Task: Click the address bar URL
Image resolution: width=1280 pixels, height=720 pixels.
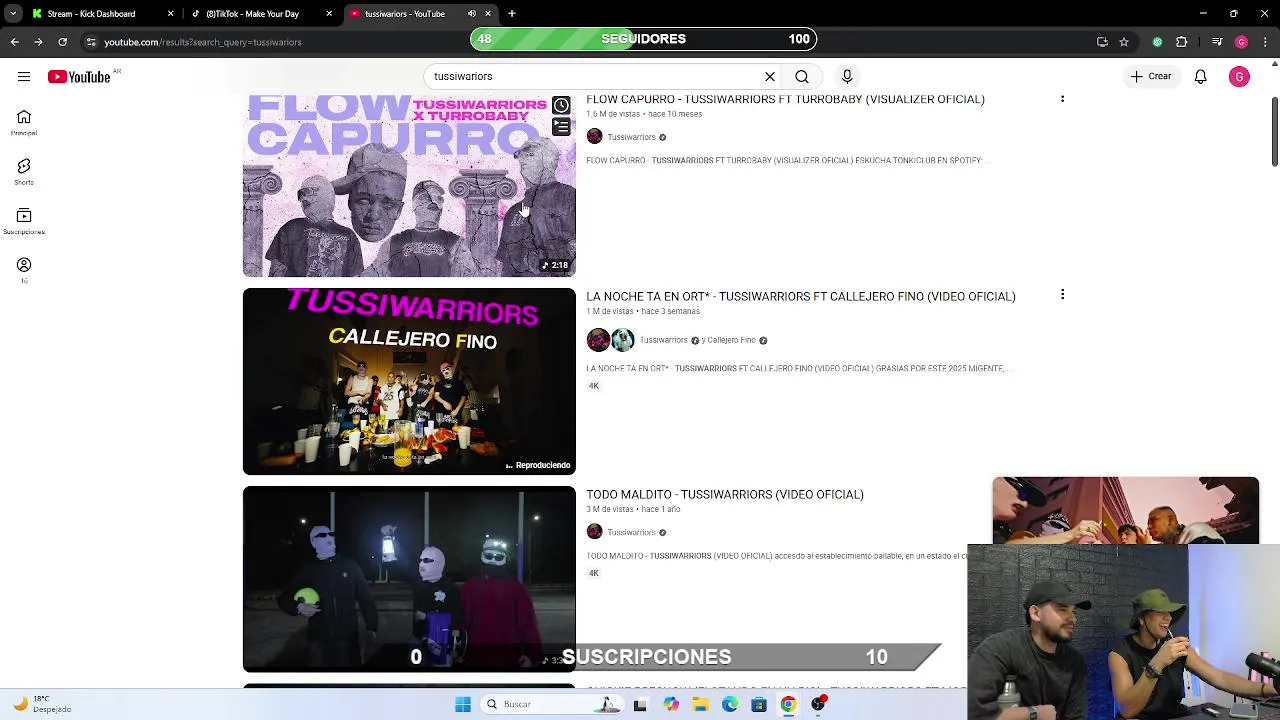Action: (203, 42)
